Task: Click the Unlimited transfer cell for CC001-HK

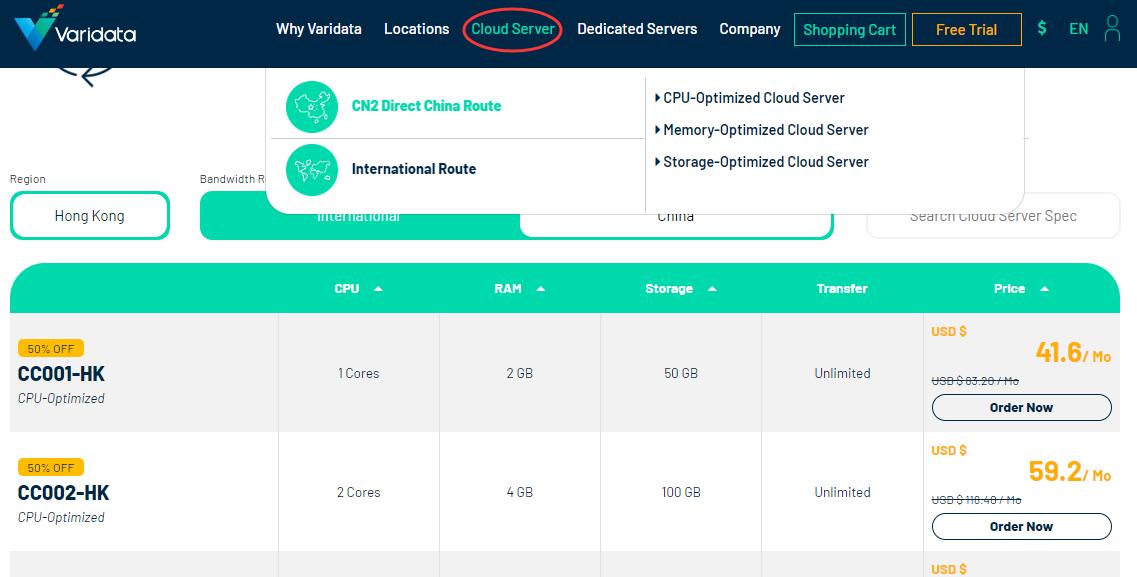Action: (842, 373)
